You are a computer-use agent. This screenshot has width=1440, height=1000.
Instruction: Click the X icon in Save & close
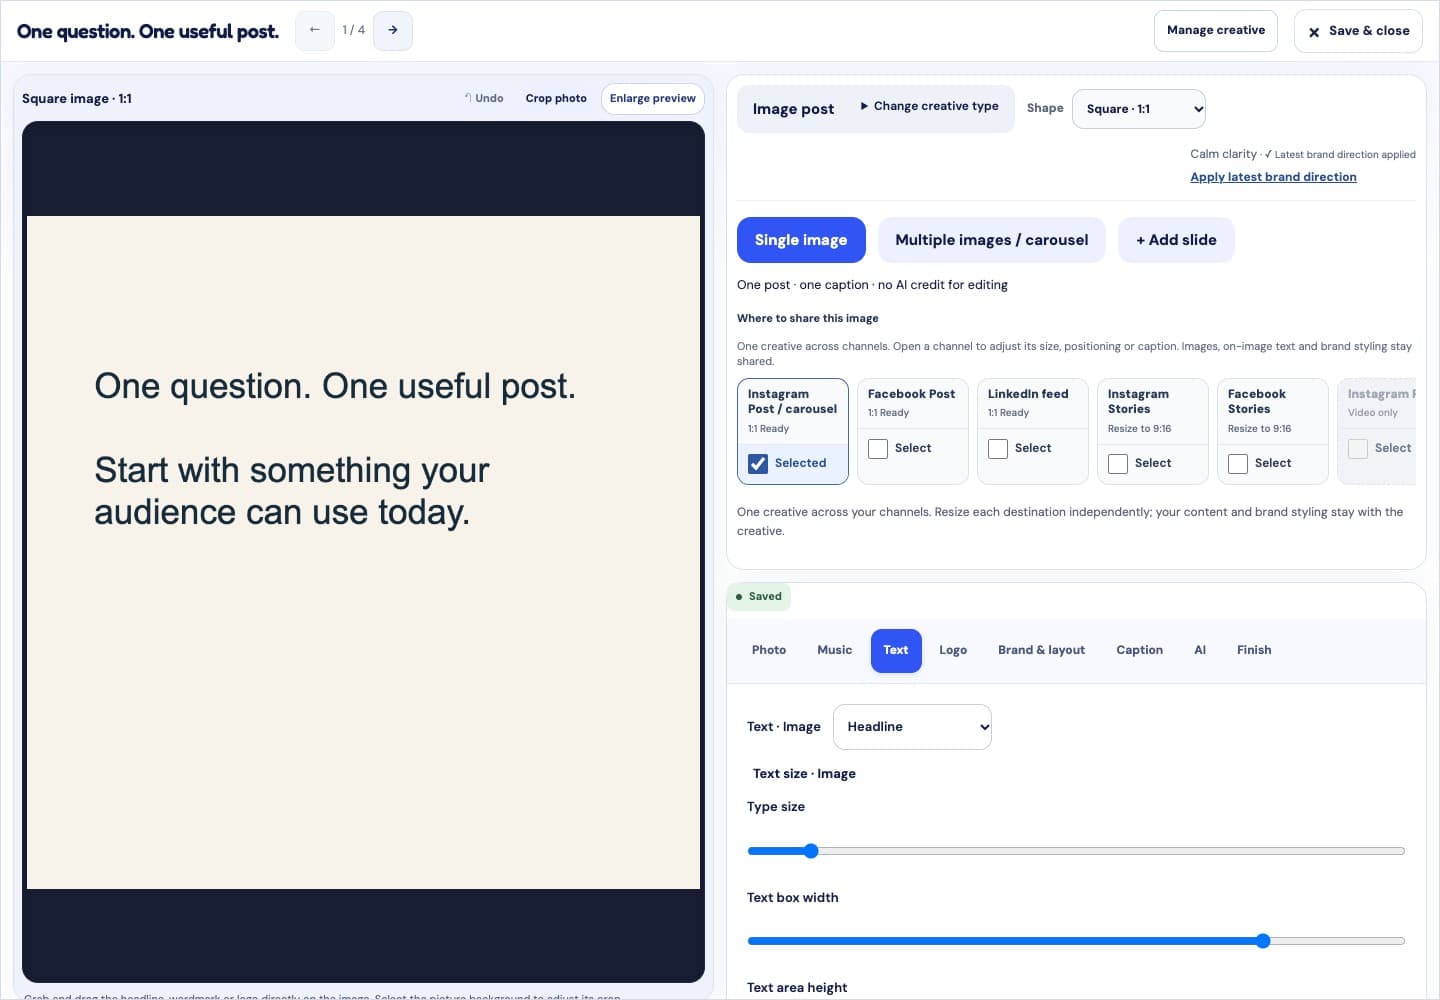(1314, 32)
